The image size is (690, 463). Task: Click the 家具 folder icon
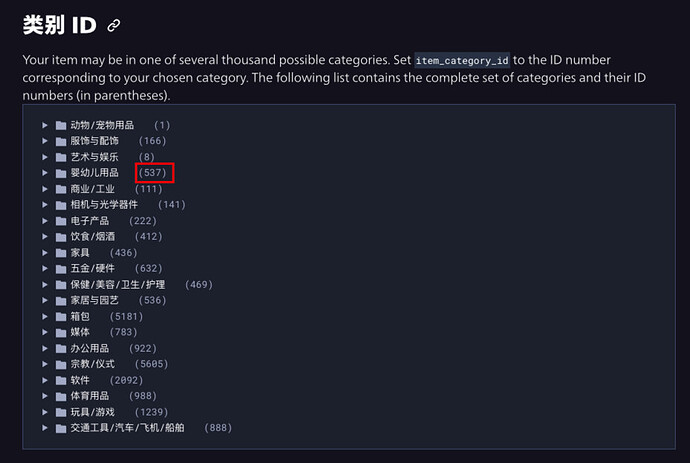61,253
